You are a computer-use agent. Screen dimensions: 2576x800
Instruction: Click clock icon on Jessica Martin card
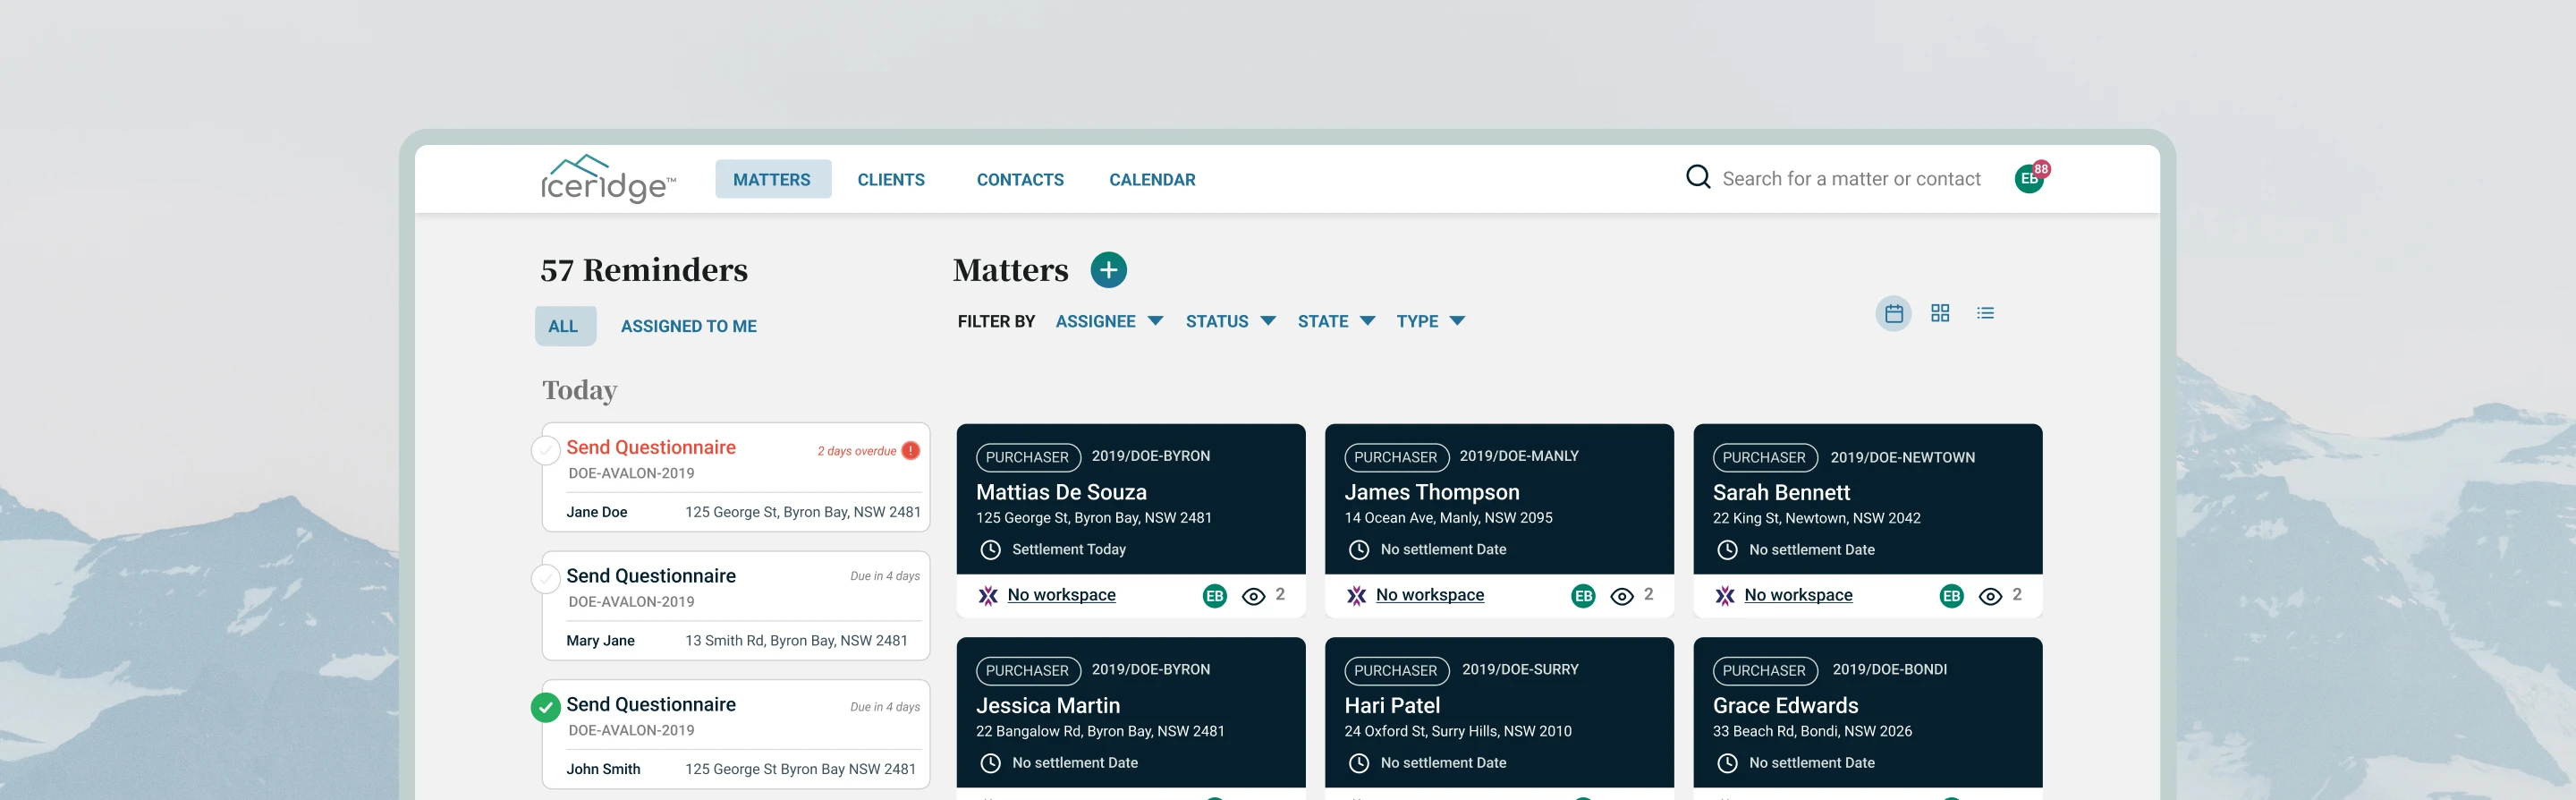point(990,763)
